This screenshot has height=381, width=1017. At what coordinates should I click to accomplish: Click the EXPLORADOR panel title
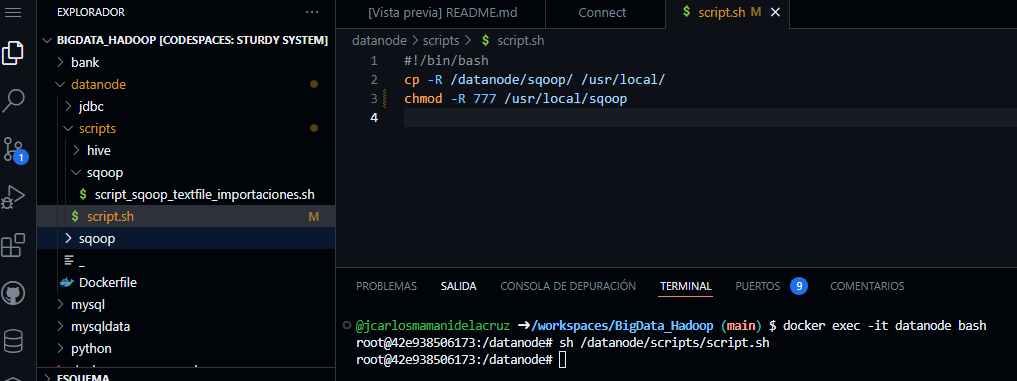coord(91,12)
